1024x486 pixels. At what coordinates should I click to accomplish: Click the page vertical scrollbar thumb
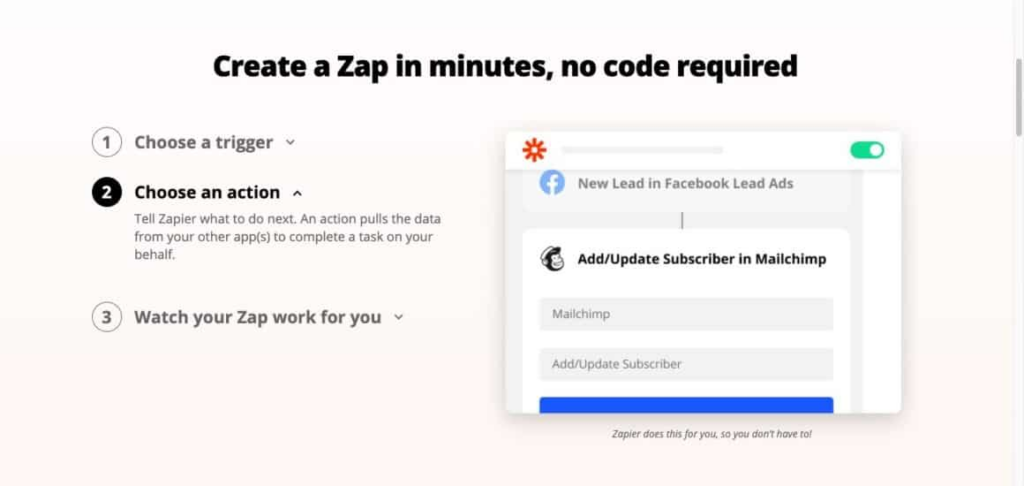[x=1018, y=97]
